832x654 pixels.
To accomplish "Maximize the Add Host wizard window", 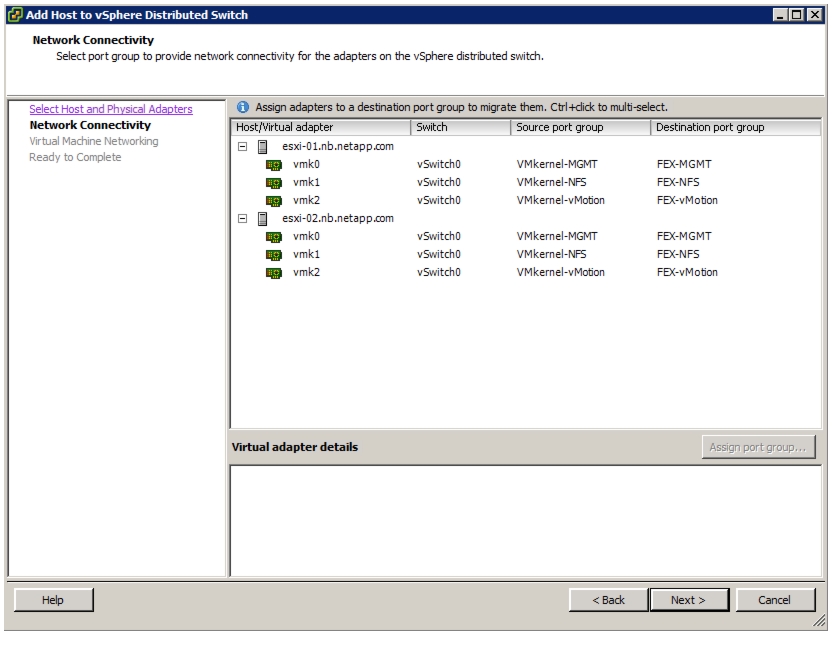I will click(x=796, y=15).
